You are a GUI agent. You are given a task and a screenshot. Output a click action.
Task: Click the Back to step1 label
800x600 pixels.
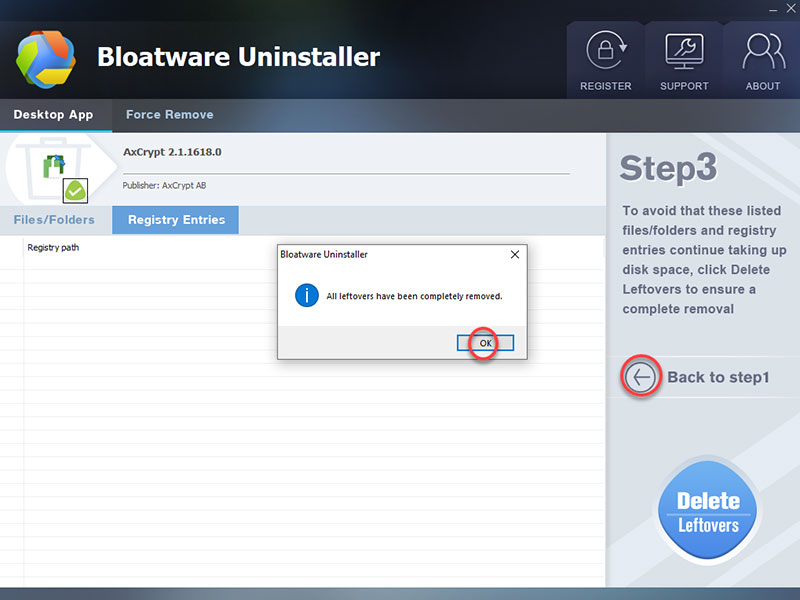[x=718, y=377]
